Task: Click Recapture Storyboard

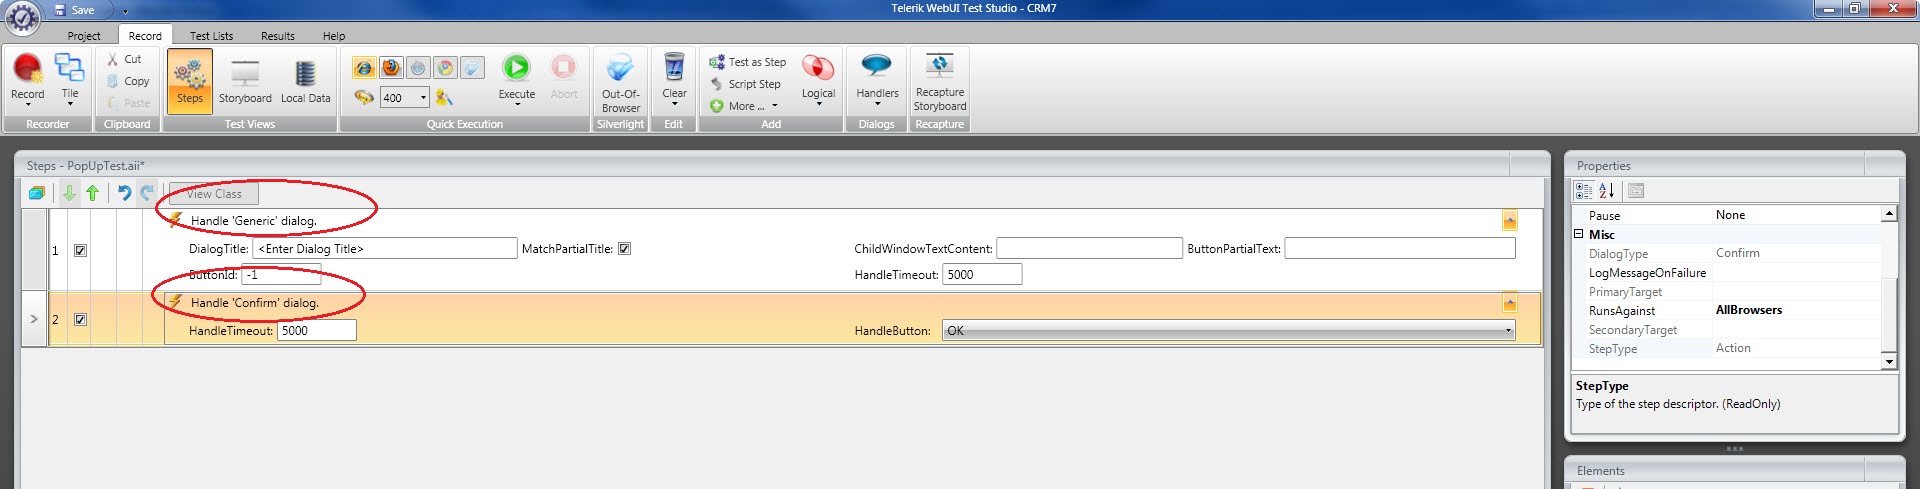Action: coord(940,83)
